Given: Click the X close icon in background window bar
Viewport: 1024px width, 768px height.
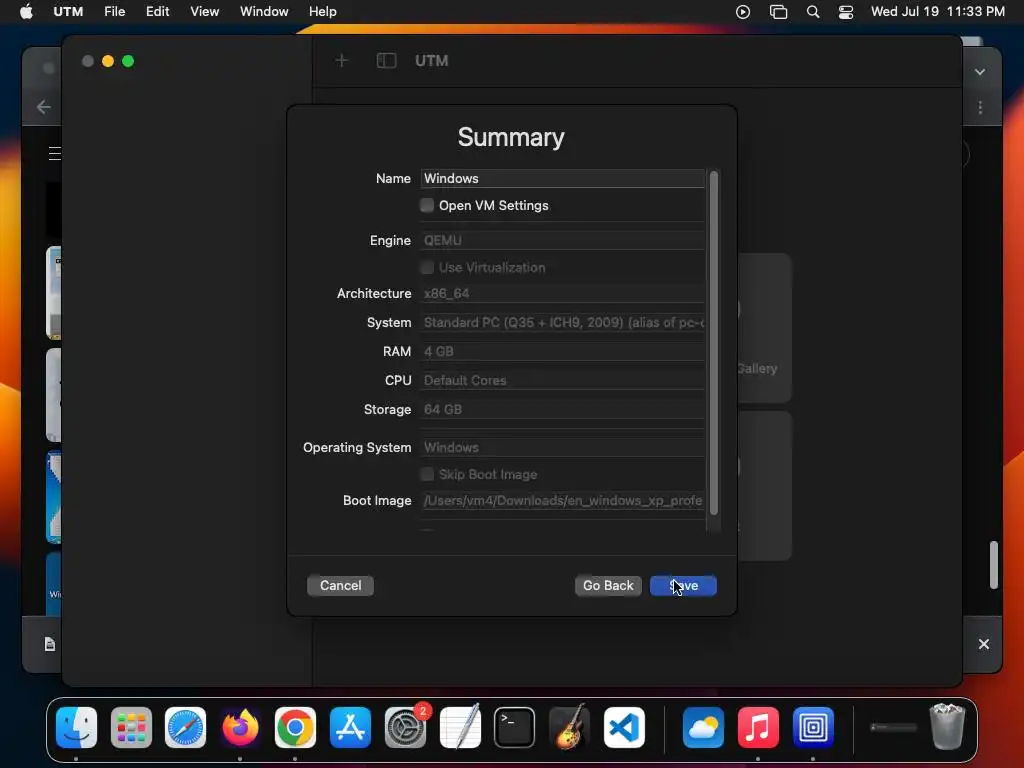Looking at the screenshot, I should [984, 644].
